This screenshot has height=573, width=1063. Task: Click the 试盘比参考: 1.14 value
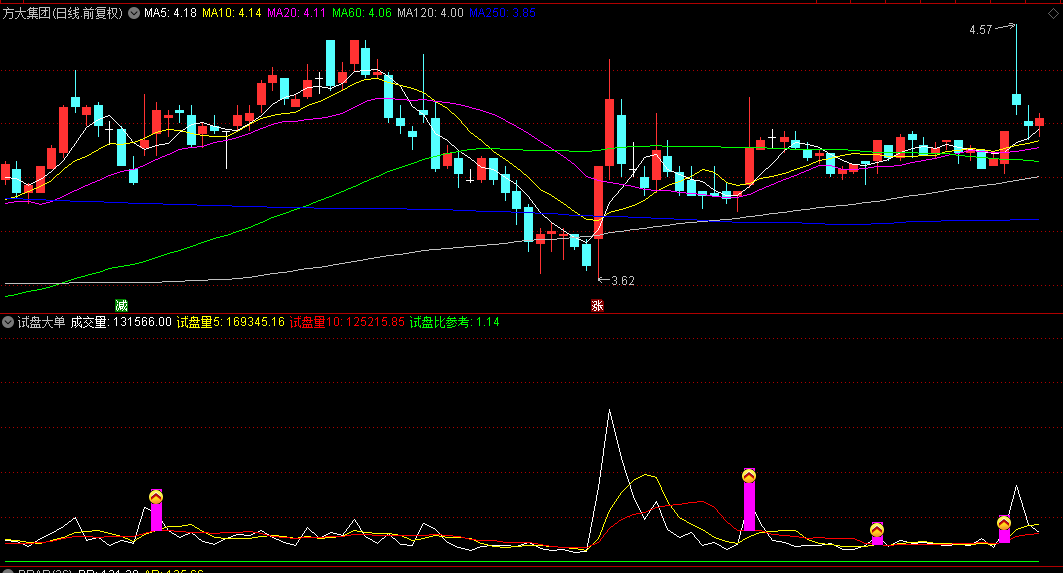(454, 322)
